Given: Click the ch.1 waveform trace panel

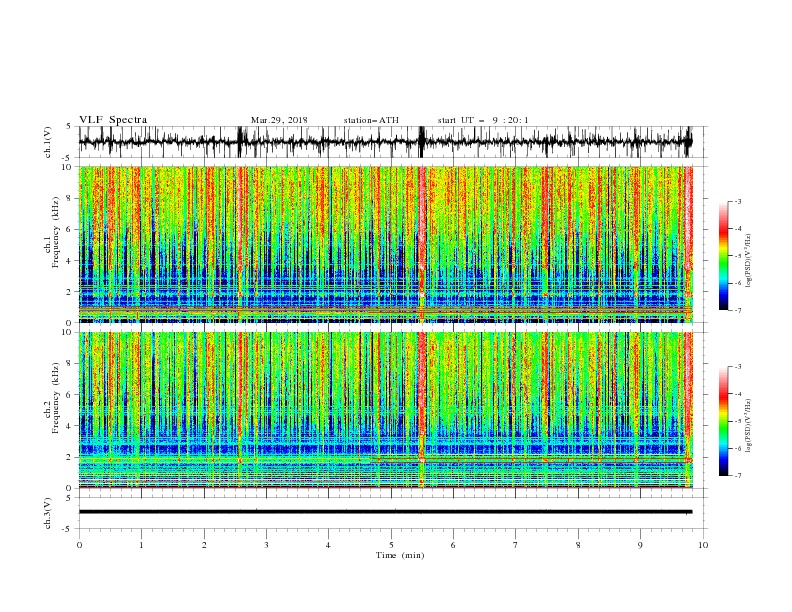Looking at the screenshot, I should point(391,142).
